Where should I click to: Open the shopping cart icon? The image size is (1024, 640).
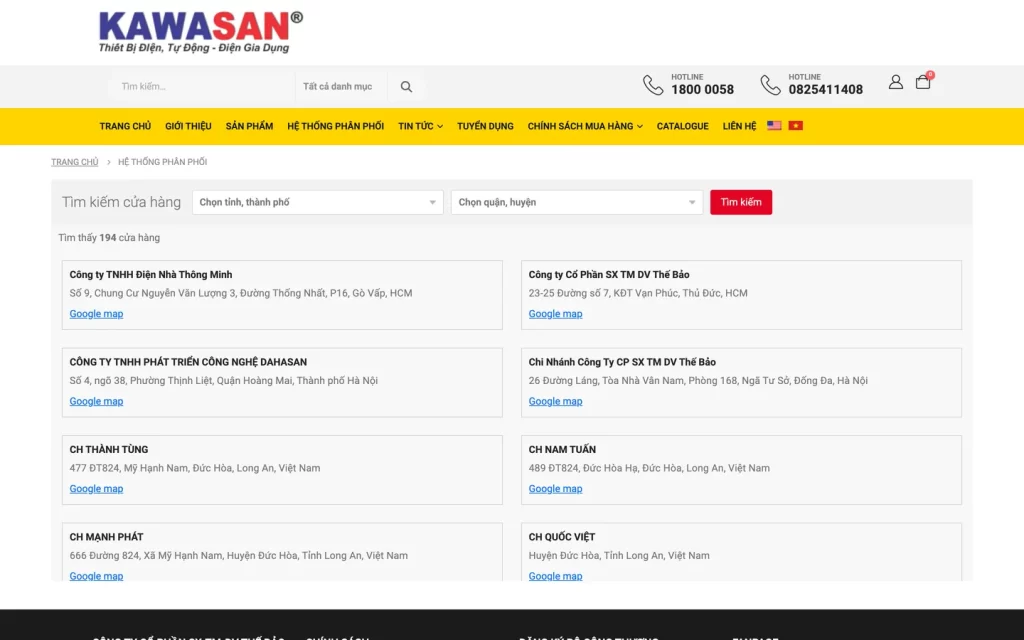(x=923, y=82)
